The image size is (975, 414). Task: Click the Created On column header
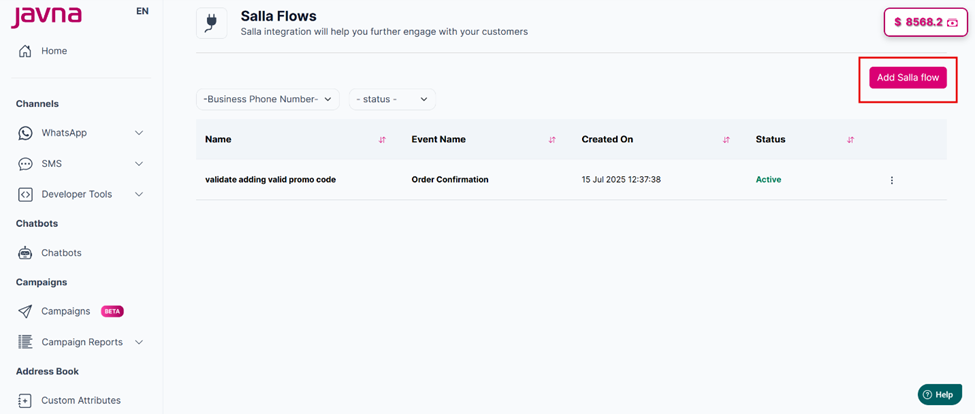click(x=608, y=139)
